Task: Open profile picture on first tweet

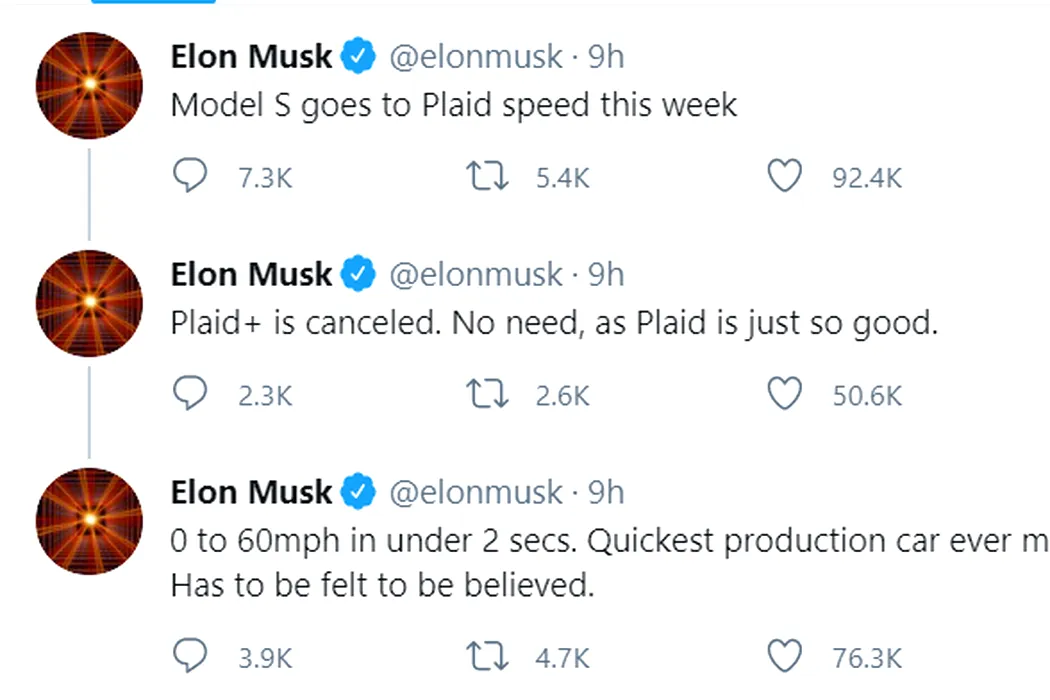Action: (x=89, y=86)
